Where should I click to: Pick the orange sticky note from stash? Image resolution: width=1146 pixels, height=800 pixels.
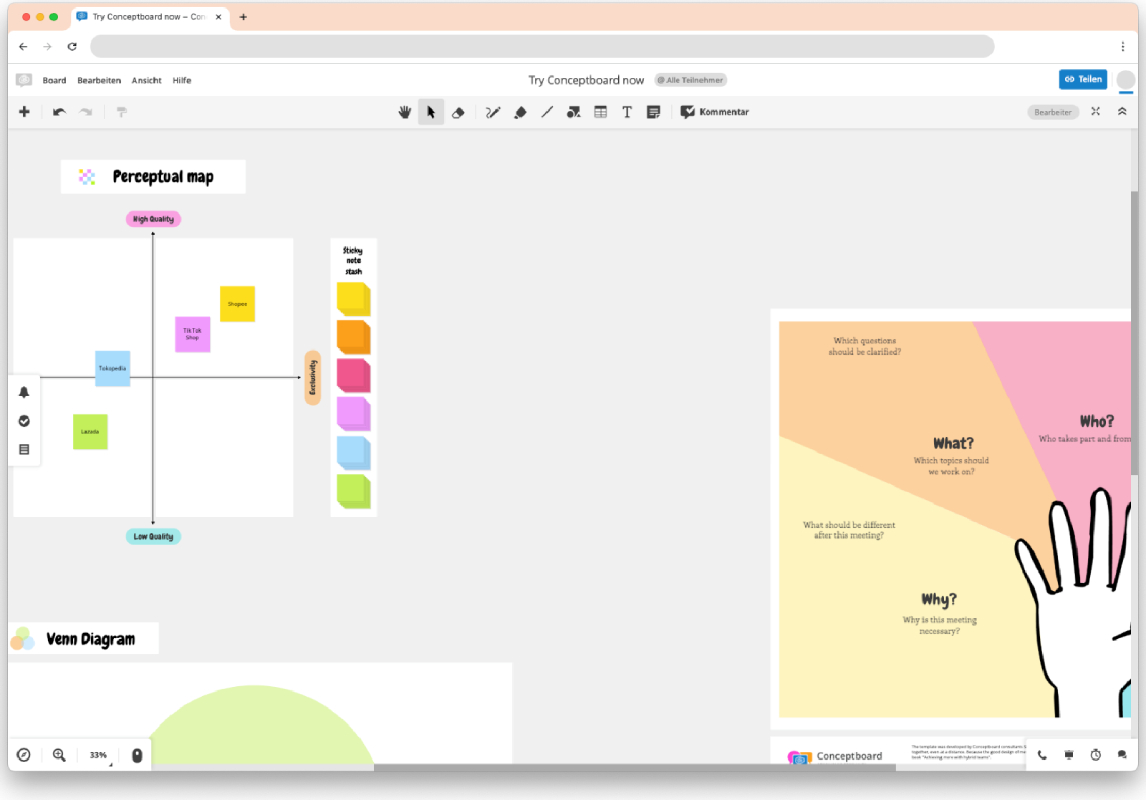[353, 337]
